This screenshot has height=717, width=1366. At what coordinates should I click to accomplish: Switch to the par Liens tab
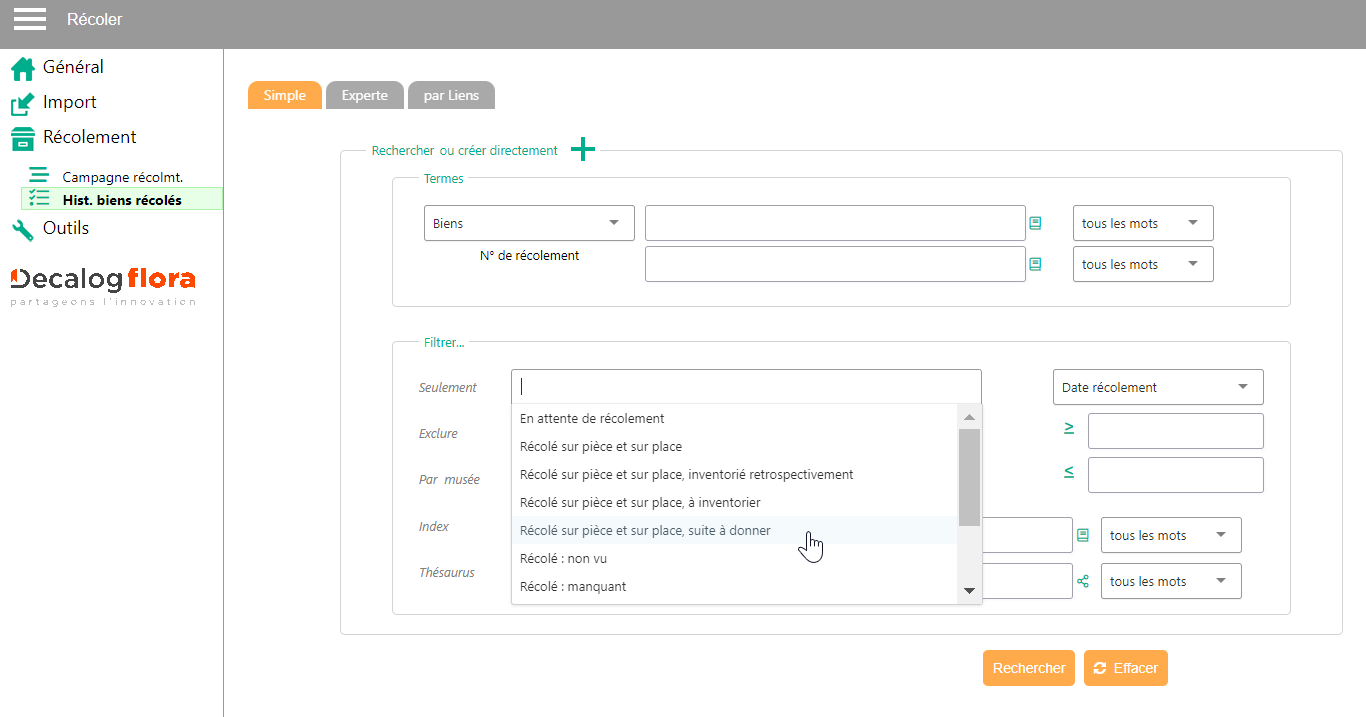point(451,96)
